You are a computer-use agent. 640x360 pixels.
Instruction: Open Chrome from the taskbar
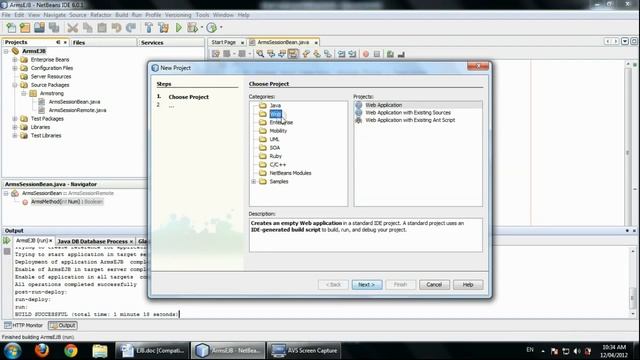coord(71,350)
